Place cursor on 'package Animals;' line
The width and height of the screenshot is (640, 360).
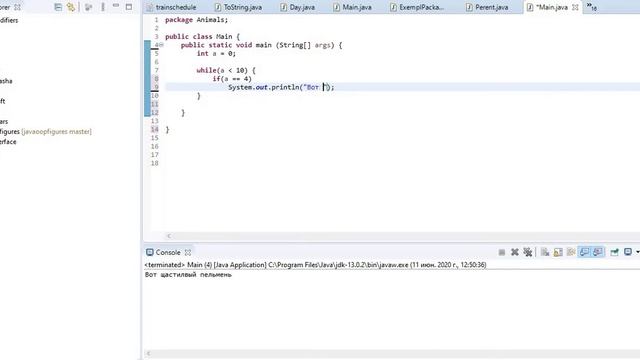coord(196,20)
